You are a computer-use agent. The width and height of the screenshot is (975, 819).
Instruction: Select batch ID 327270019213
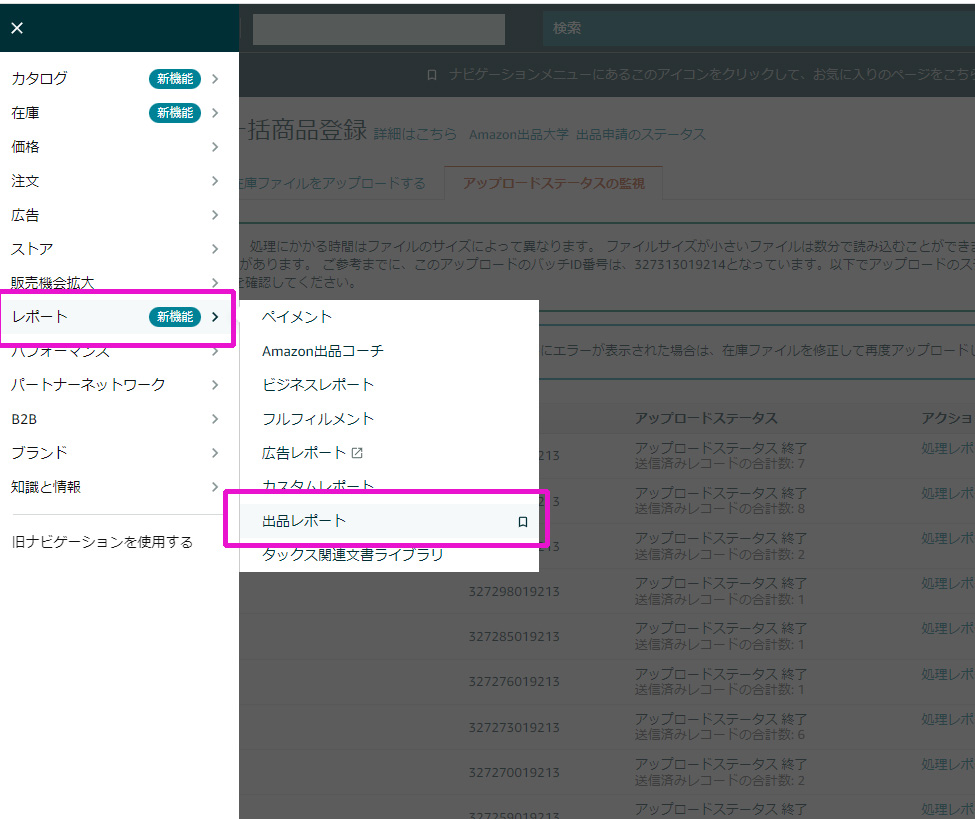click(x=514, y=772)
